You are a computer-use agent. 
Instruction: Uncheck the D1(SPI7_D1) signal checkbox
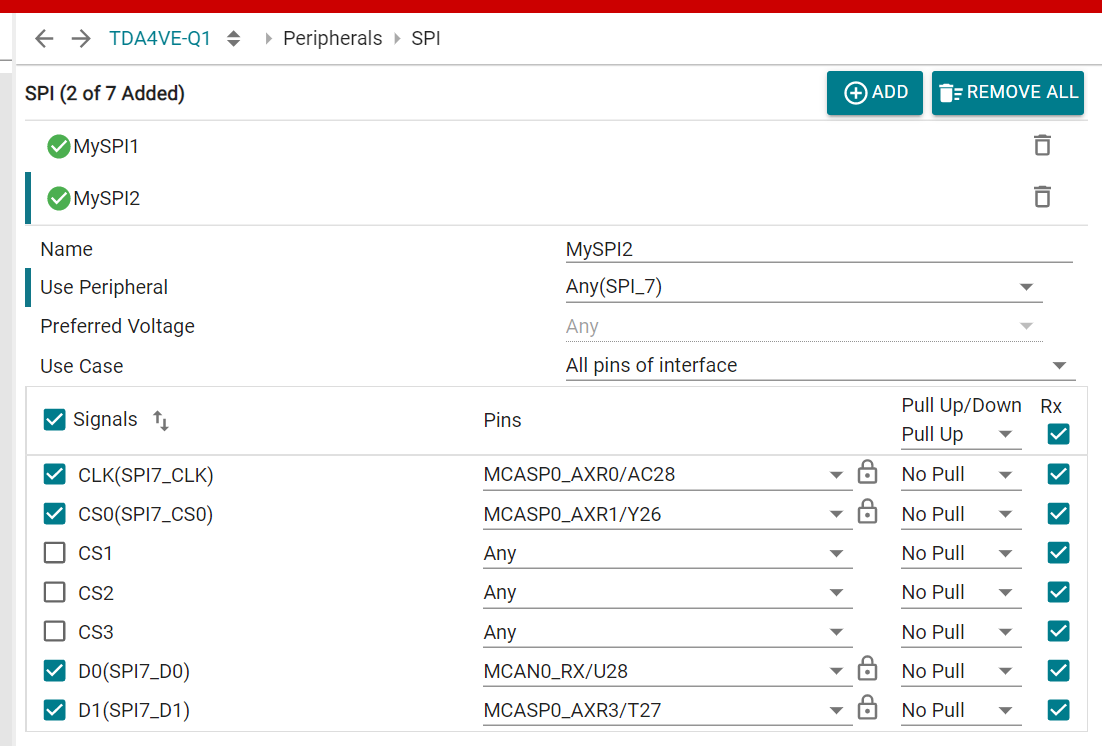(54, 710)
